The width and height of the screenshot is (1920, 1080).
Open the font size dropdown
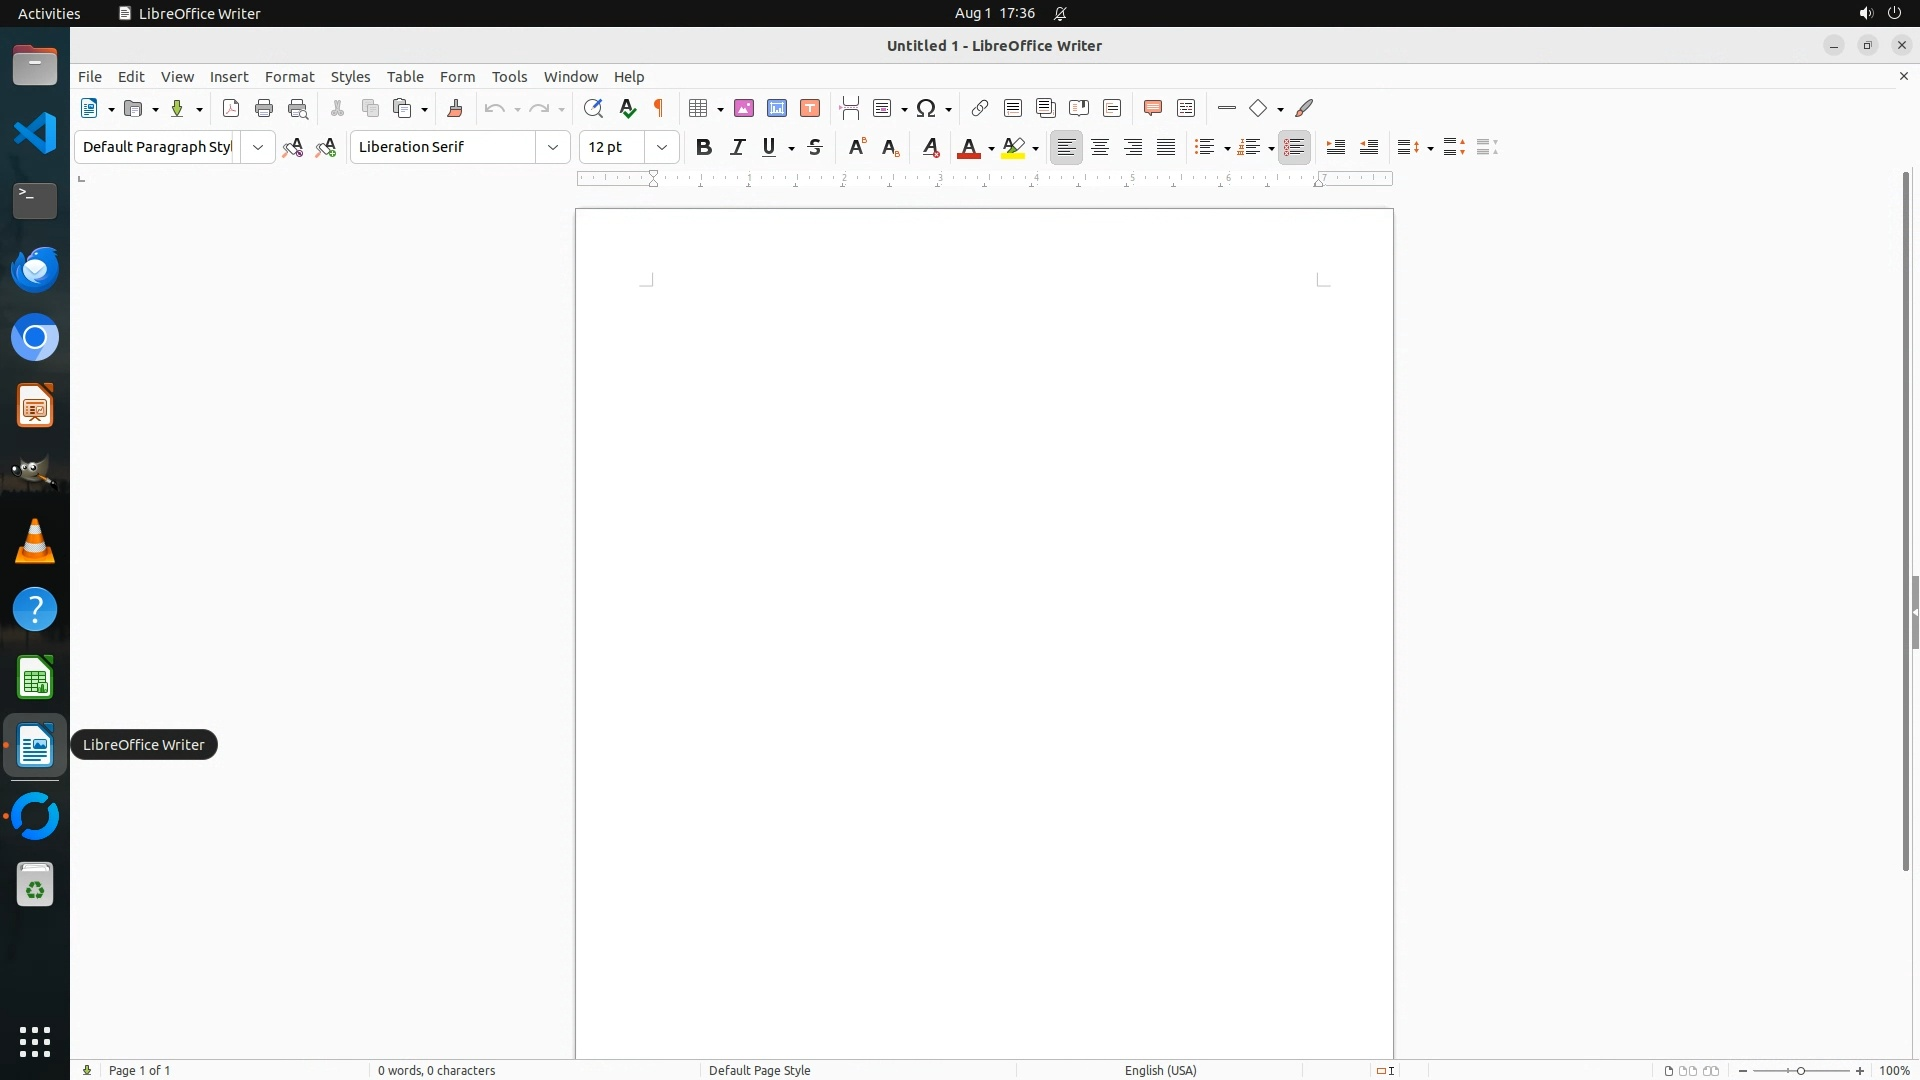[x=662, y=148]
